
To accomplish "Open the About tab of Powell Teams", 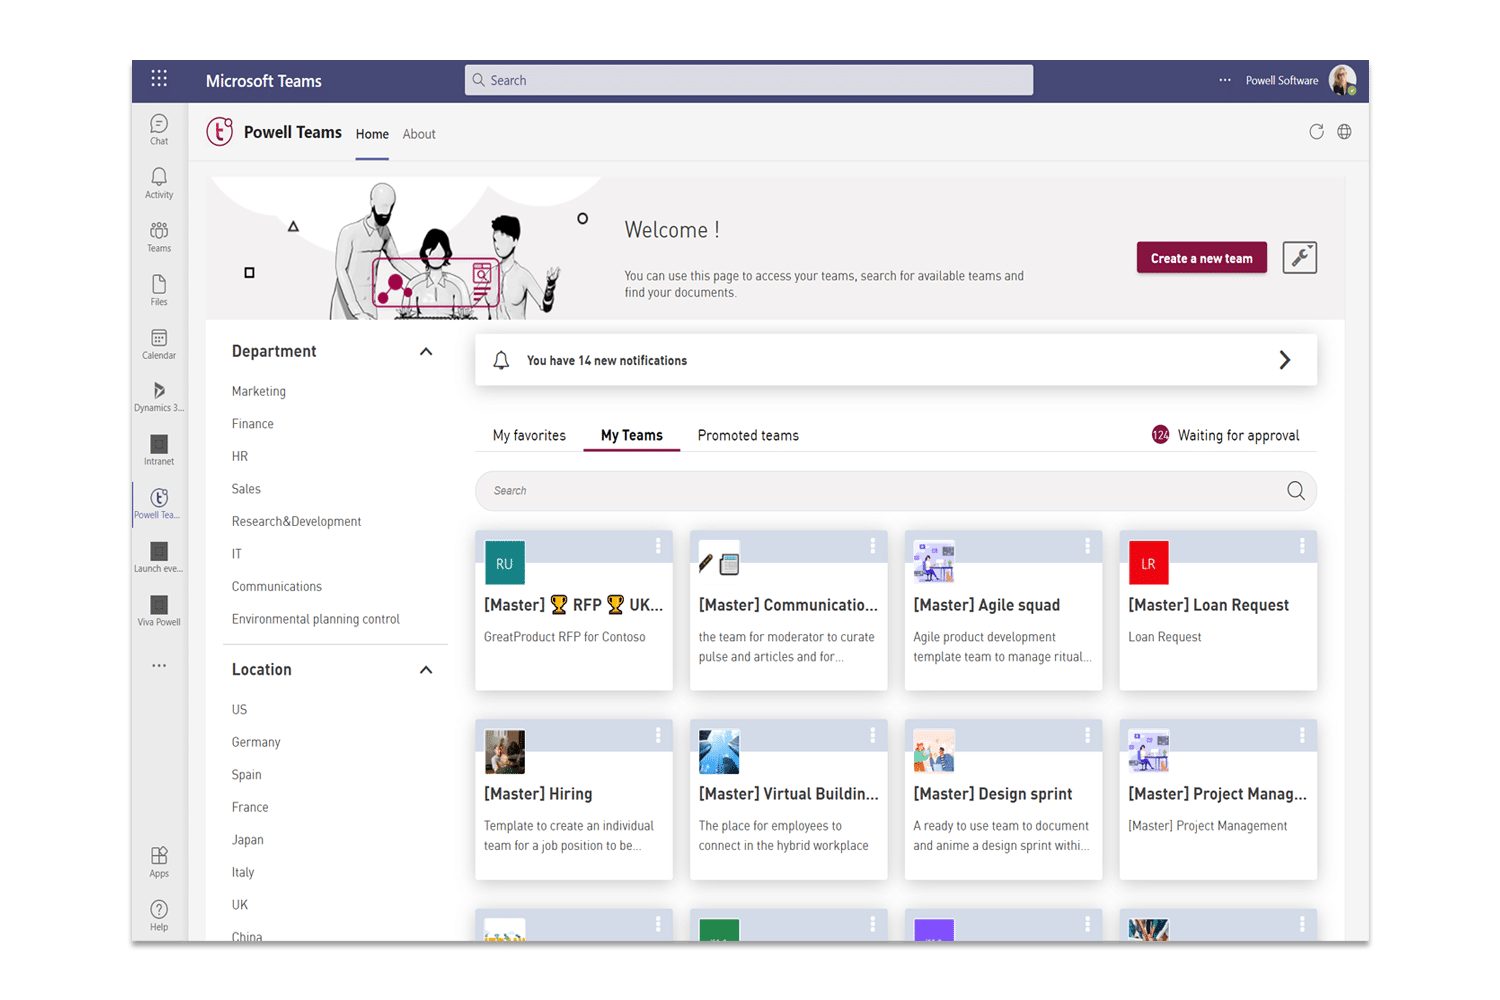I will click(419, 134).
